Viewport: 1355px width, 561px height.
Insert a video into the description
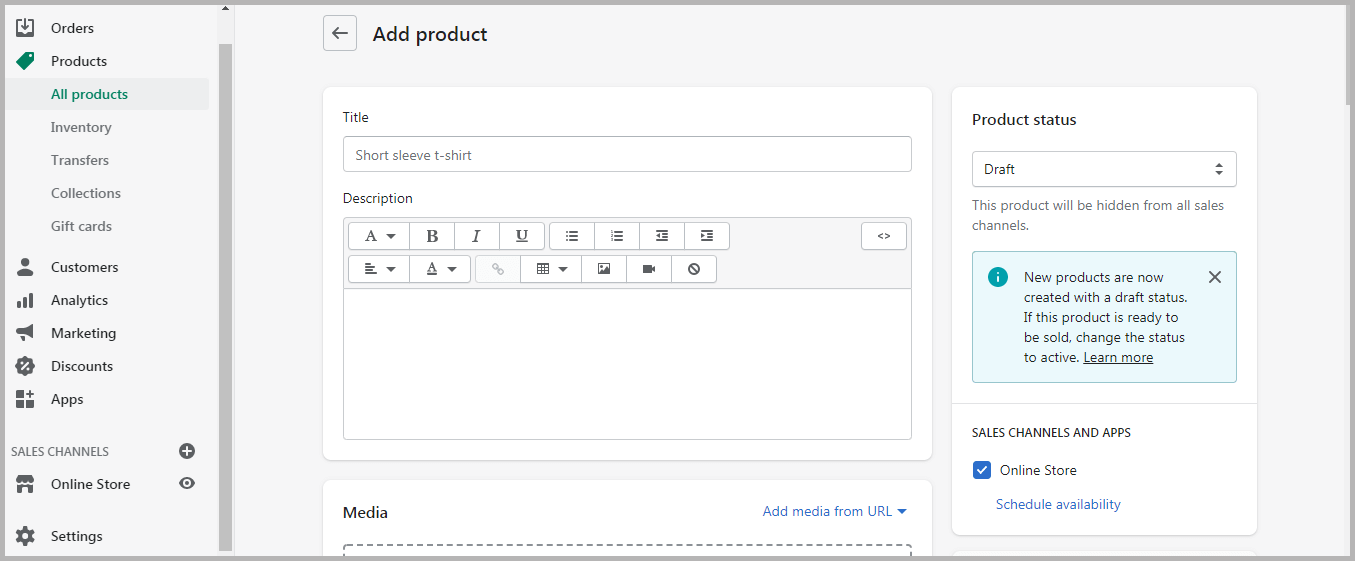coord(649,269)
